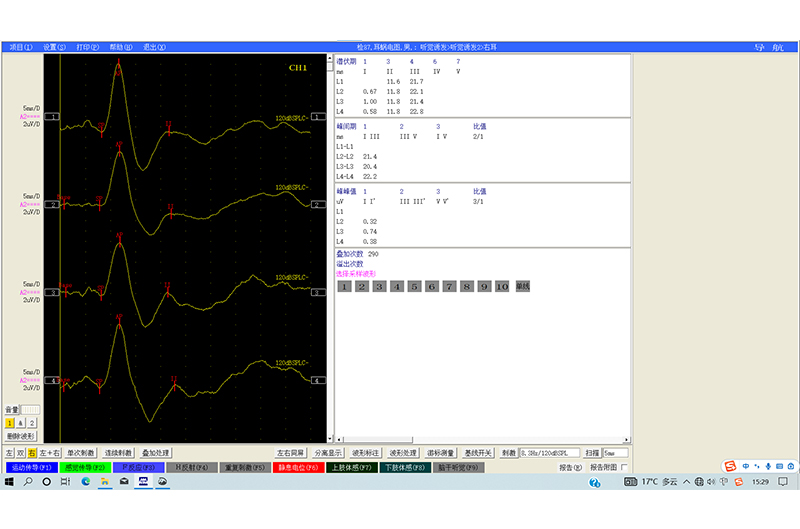Screen dimensions: 800x529
Task: Switch to 重复刺激(F5) mode
Action: pos(245,467)
